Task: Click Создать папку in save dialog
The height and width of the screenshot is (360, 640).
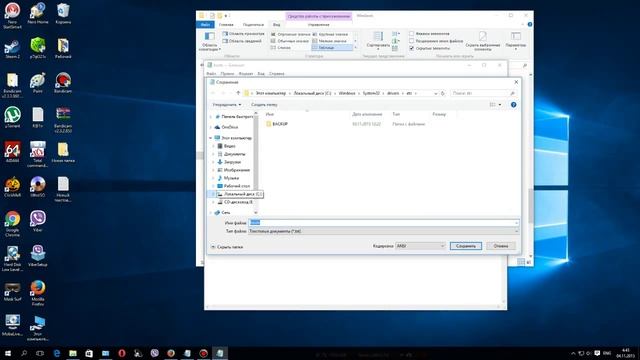Action: (264, 104)
